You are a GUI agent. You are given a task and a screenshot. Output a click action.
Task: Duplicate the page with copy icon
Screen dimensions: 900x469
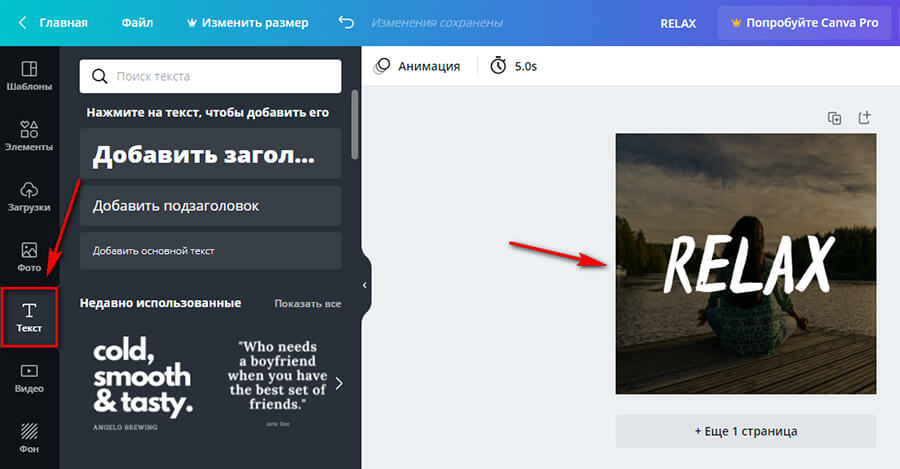(834, 118)
